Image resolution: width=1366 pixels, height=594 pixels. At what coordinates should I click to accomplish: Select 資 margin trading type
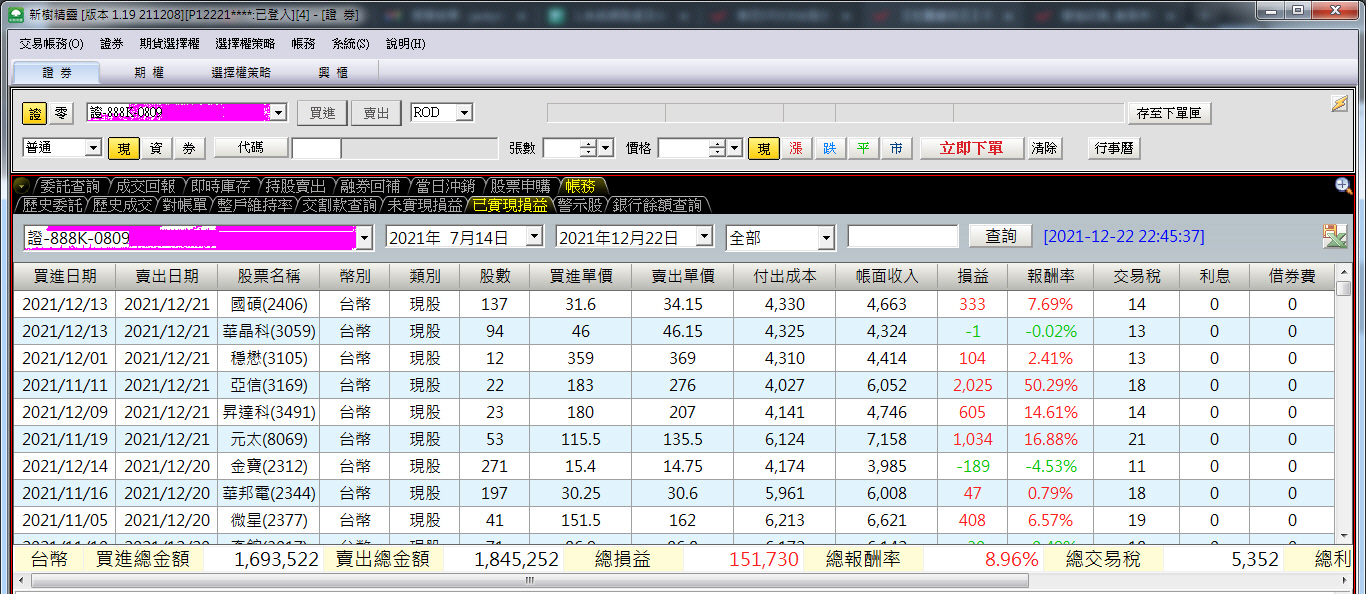(156, 148)
